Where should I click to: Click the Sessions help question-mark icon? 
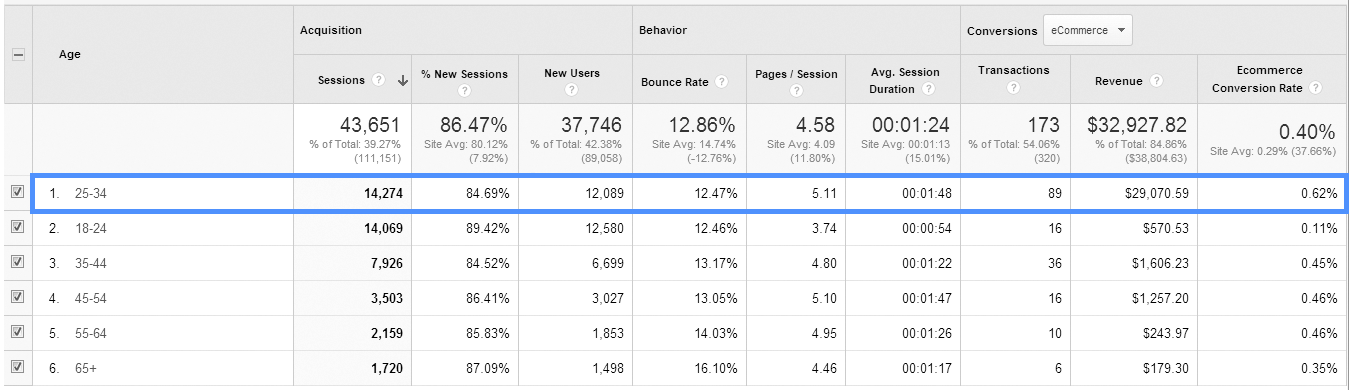tap(379, 81)
